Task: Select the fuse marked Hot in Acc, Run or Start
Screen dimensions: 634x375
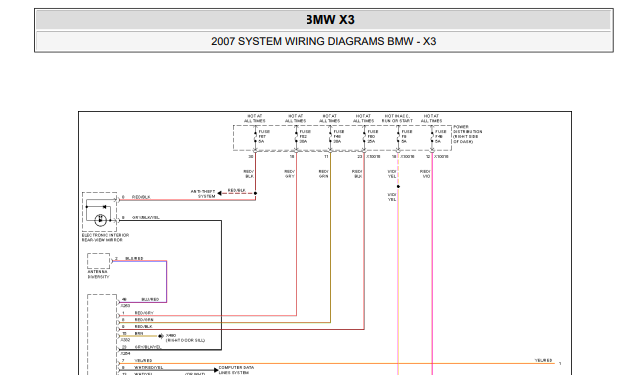Action: click(x=398, y=137)
